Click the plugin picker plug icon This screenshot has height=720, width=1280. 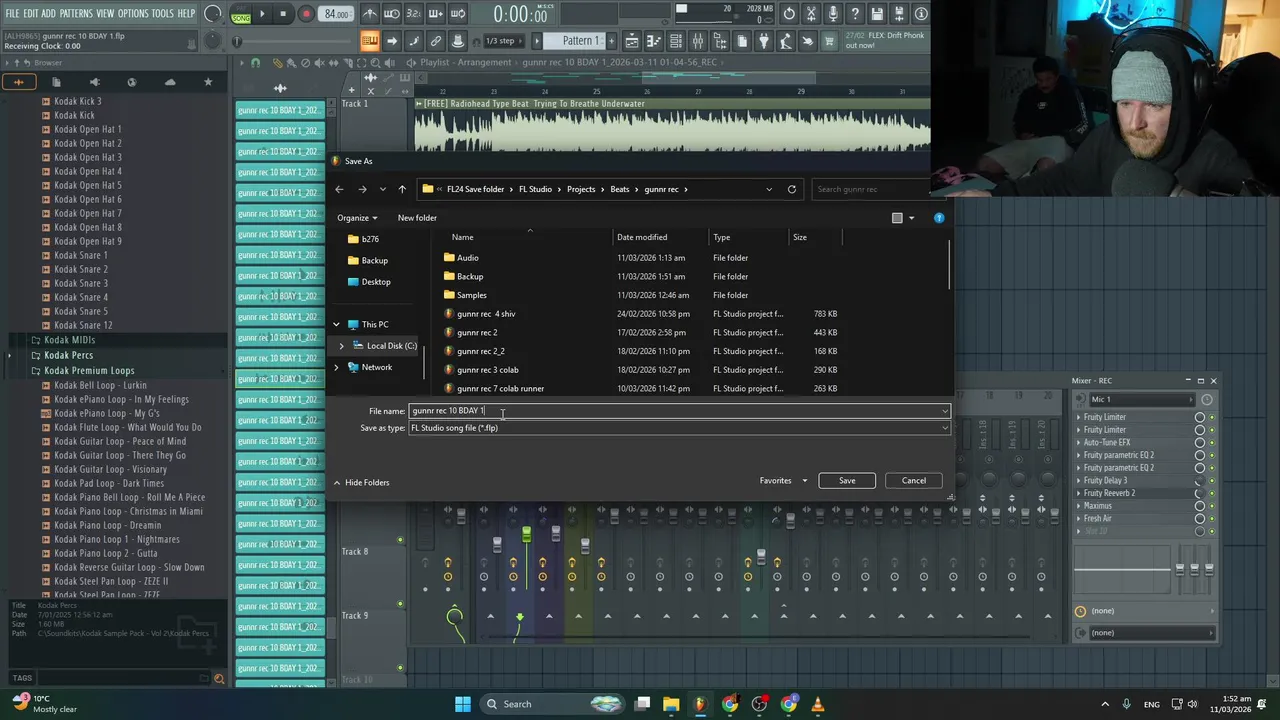[764, 41]
